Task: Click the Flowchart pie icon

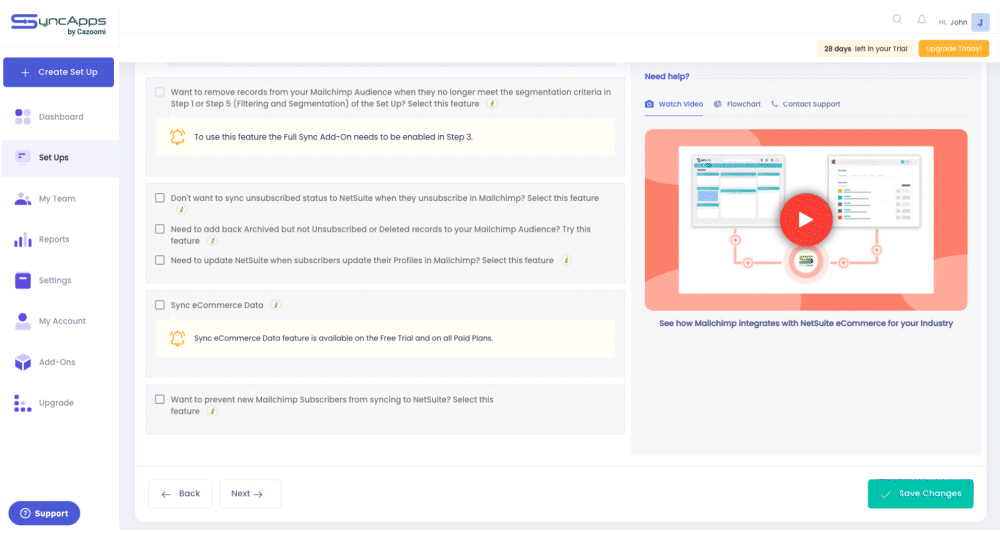Action: click(717, 104)
